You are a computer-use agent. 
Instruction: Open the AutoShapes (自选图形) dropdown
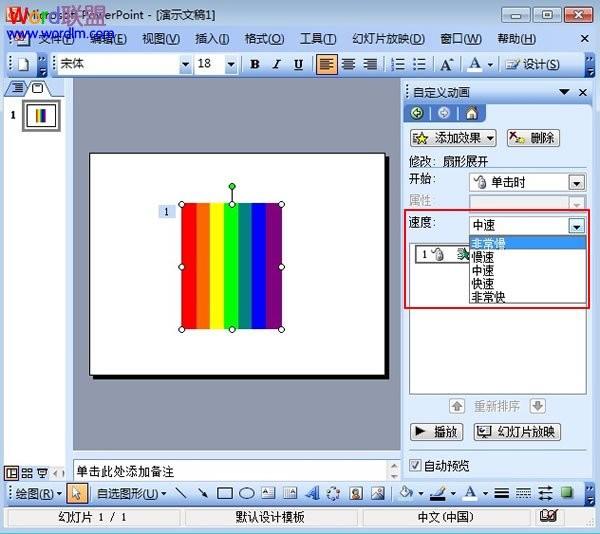131,494
